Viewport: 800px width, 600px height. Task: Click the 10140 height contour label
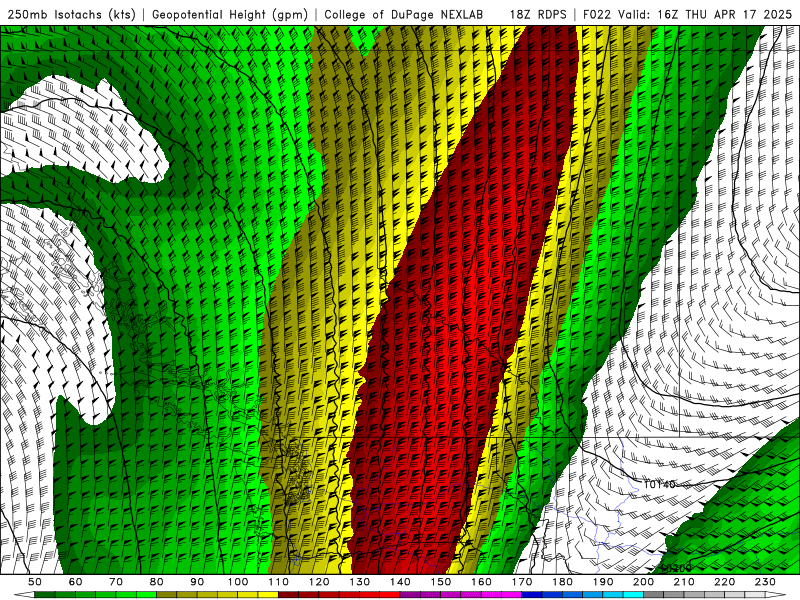tap(660, 484)
